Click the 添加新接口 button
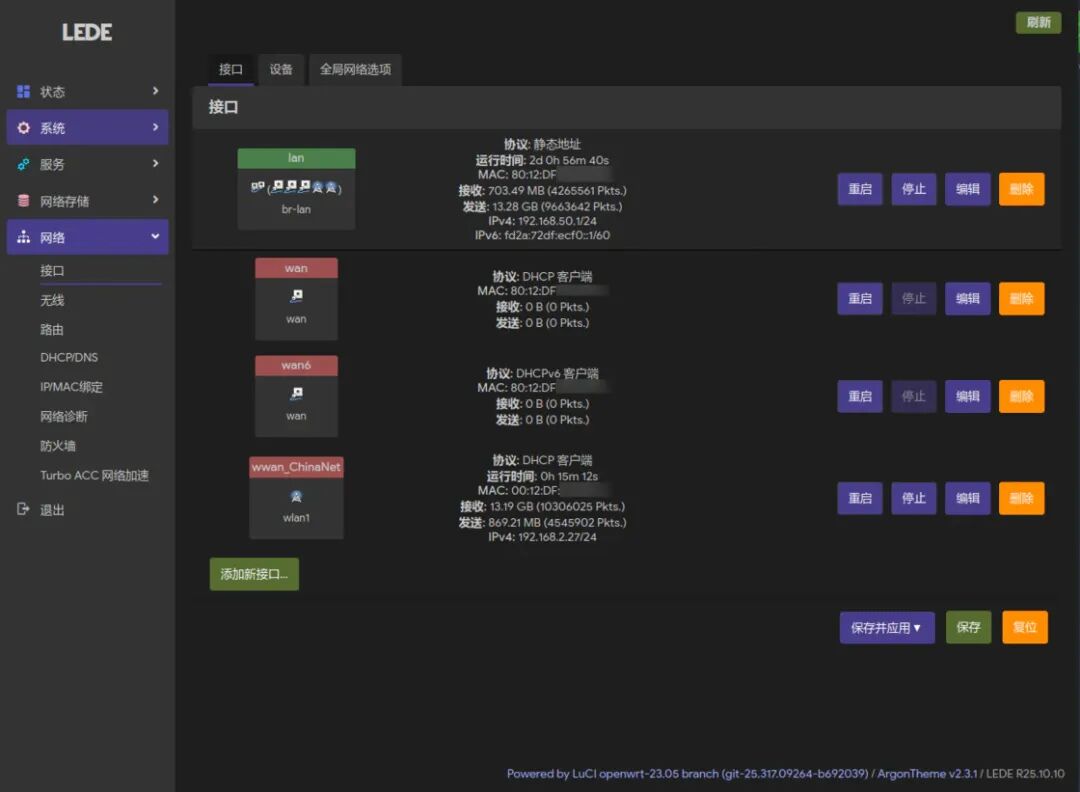The height and width of the screenshot is (792, 1080). point(254,574)
